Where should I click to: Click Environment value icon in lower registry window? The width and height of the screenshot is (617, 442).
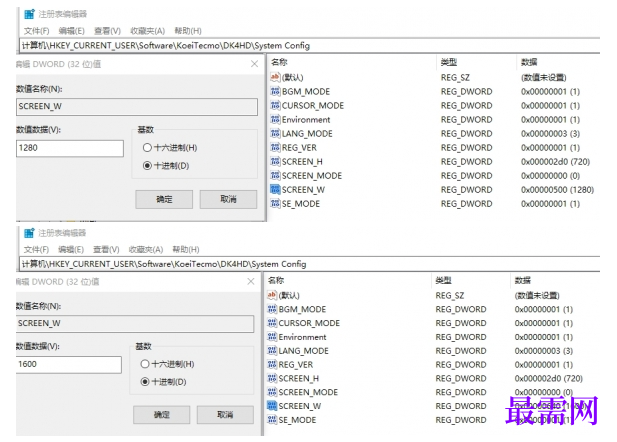point(272,337)
